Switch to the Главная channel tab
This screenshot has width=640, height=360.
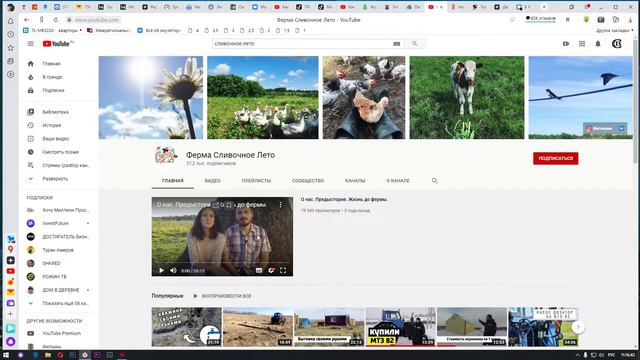(x=173, y=180)
